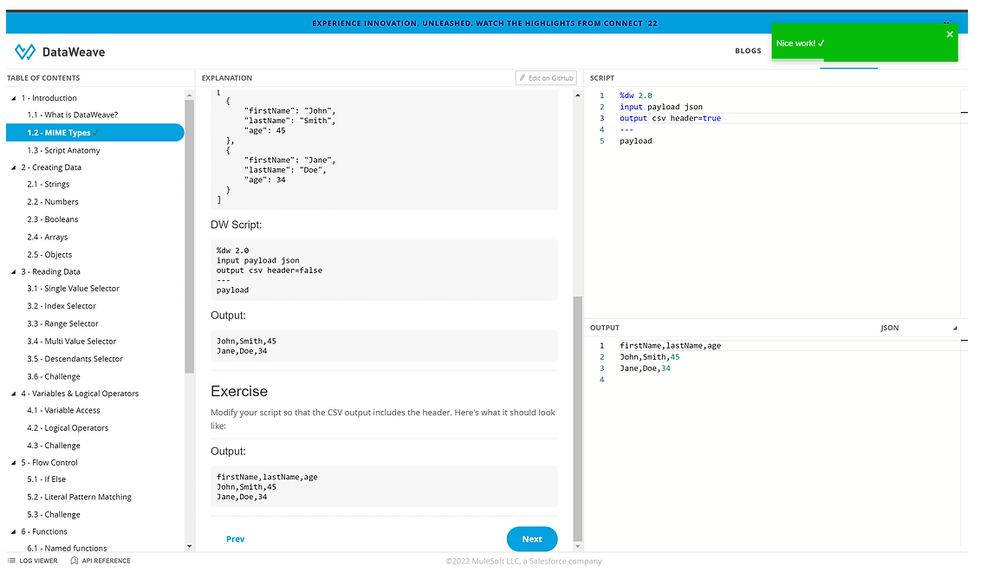Expand the OUTPUT JSON format dropdown arrow
Screen dimensions: 1000x574
point(955,328)
